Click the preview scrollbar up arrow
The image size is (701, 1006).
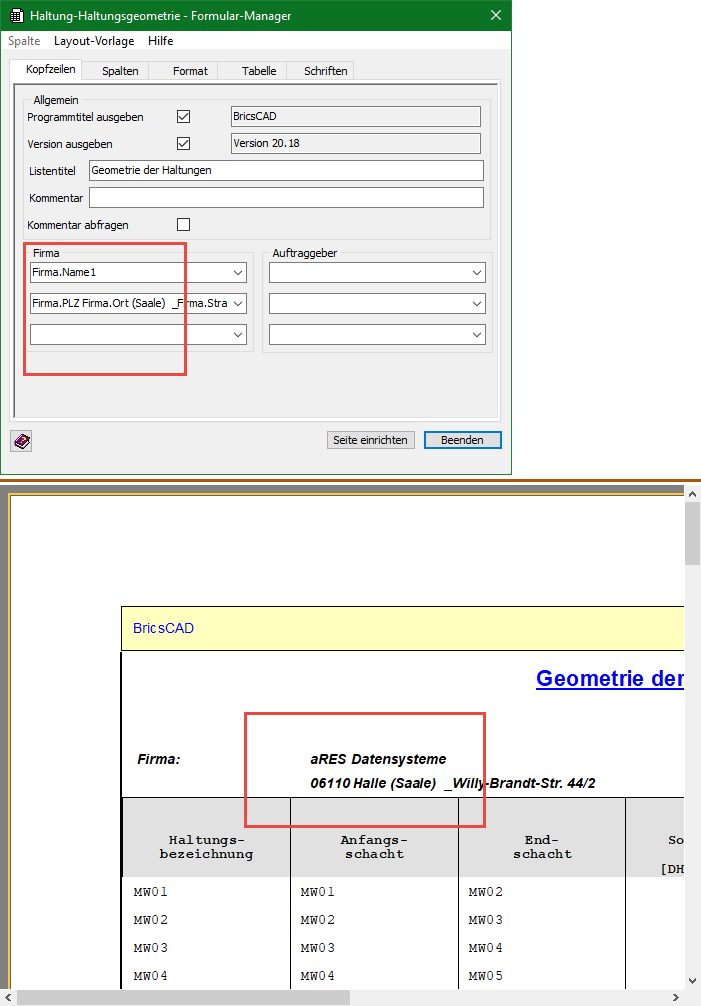pos(692,493)
